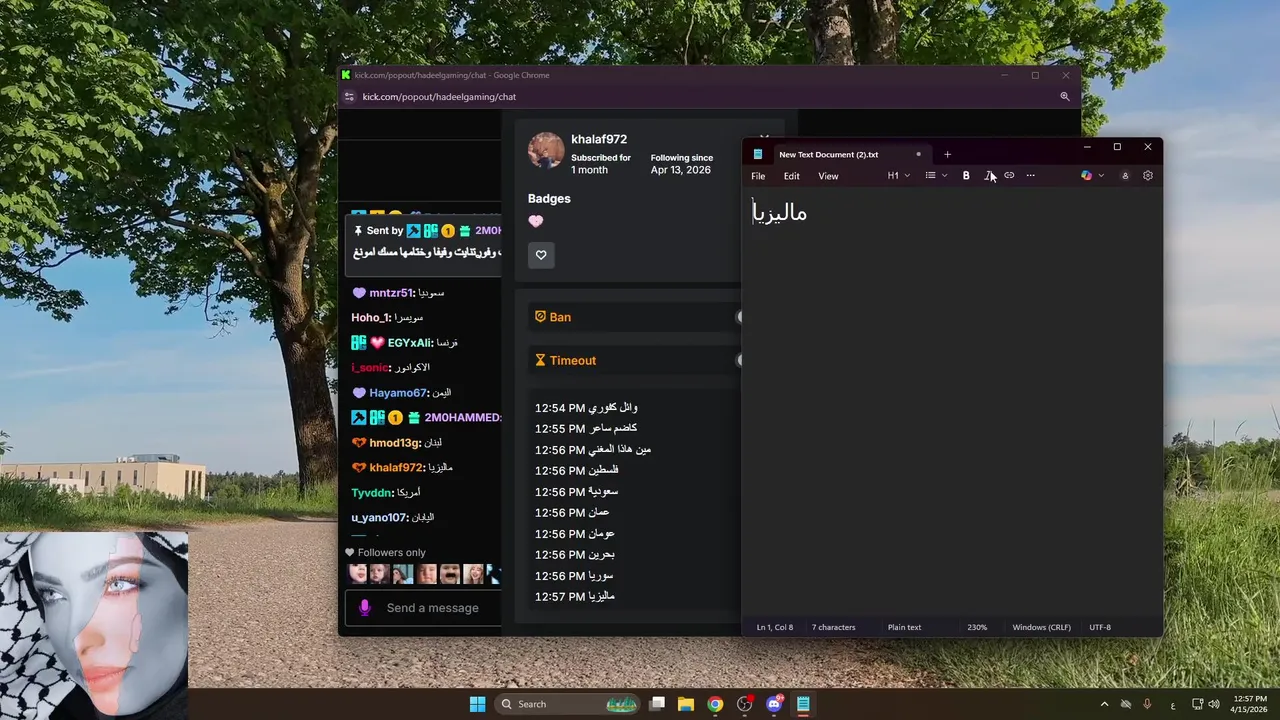Click the heart button under Badges
Image resolution: width=1280 pixels, height=720 pixels.
pyautogui.click(x=541, y=255)
